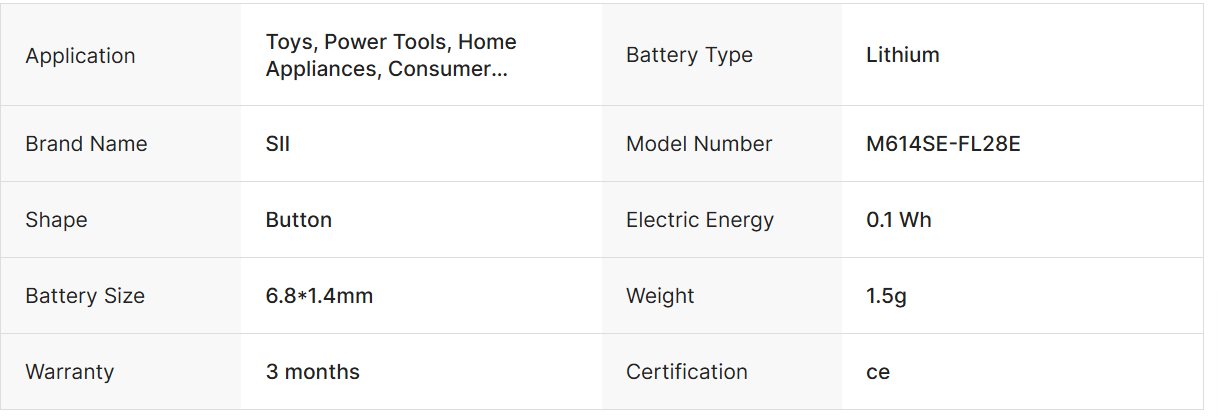Click the Button shape value
Image resolution: width=1218 pixels, height=417 pixels.
tap(299, 220)
